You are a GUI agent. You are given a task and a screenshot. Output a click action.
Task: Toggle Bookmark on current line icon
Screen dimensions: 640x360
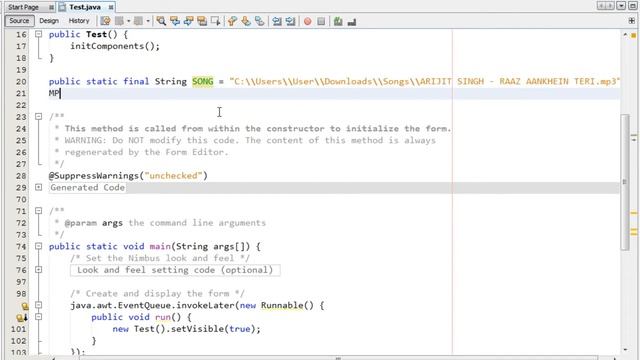point(259,21)
